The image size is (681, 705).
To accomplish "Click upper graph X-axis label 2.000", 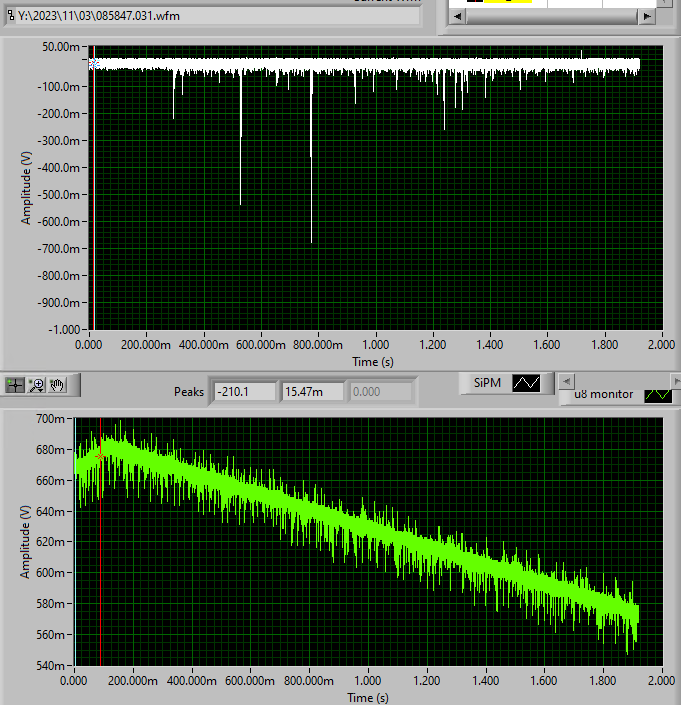I will [x=661, y=345].
